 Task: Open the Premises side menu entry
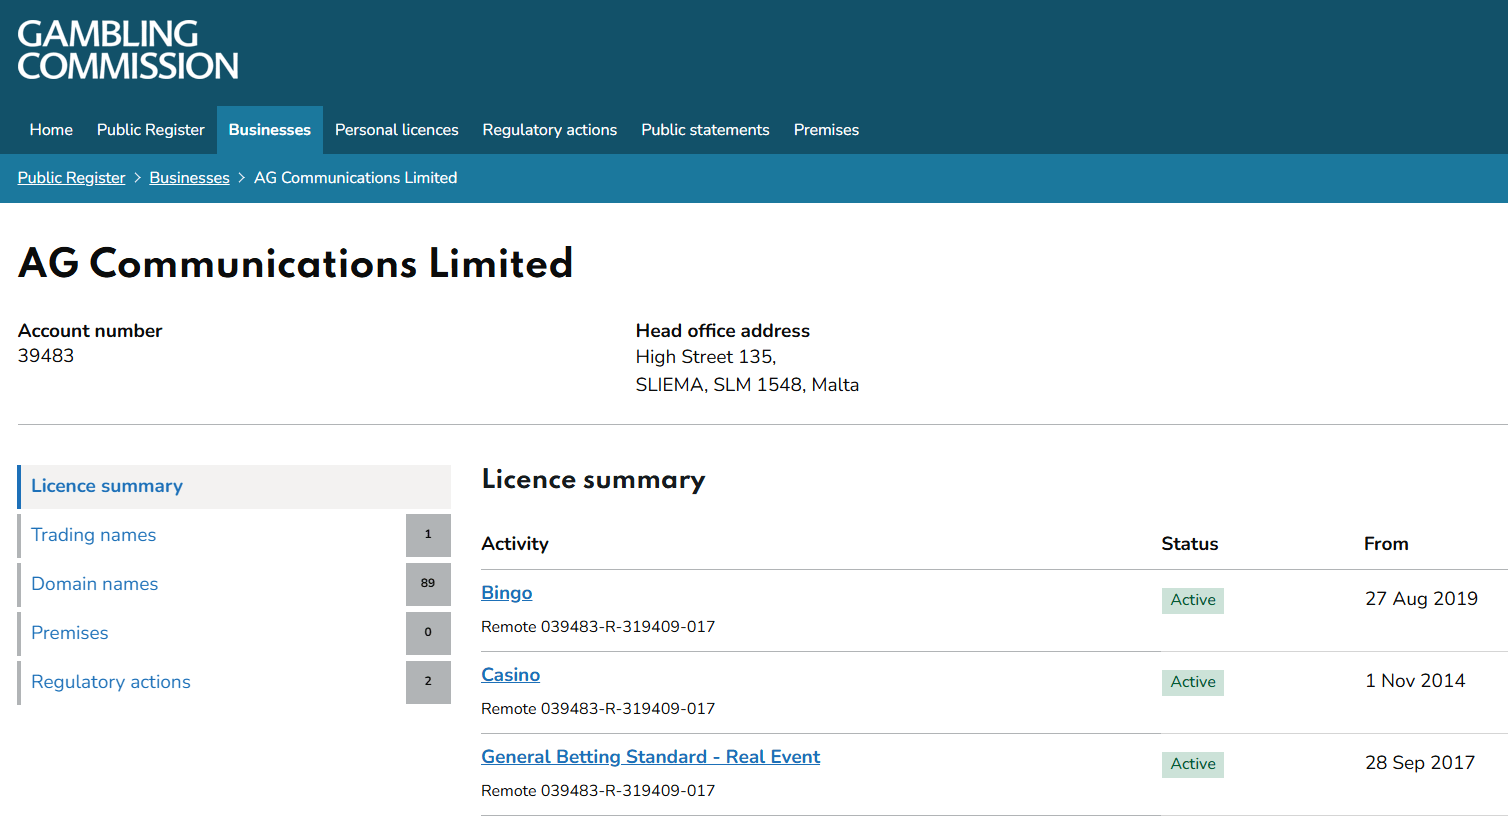point(70,633)
